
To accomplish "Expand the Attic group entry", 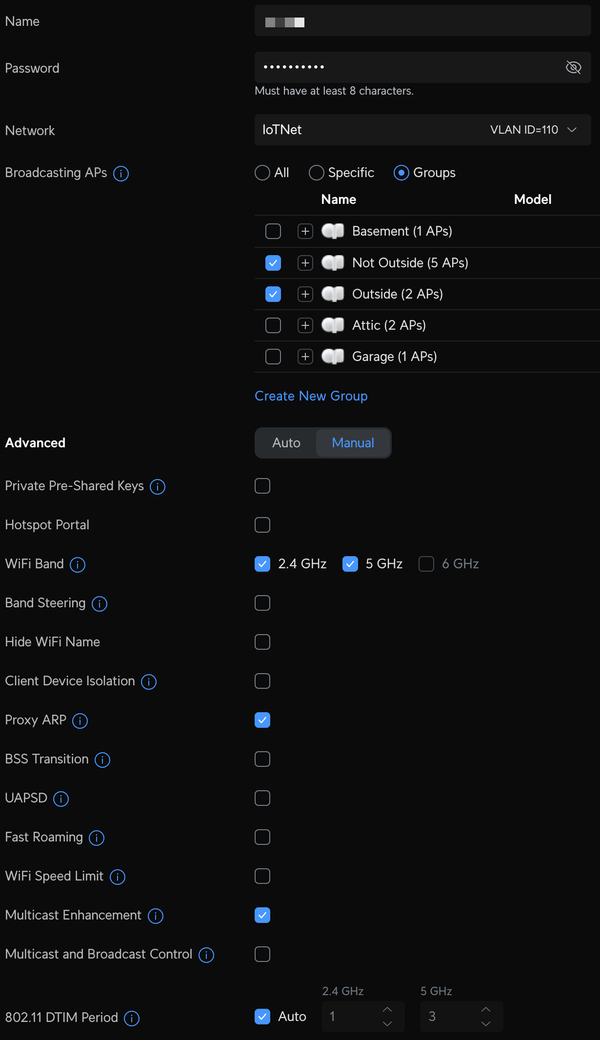I will 305,325.
